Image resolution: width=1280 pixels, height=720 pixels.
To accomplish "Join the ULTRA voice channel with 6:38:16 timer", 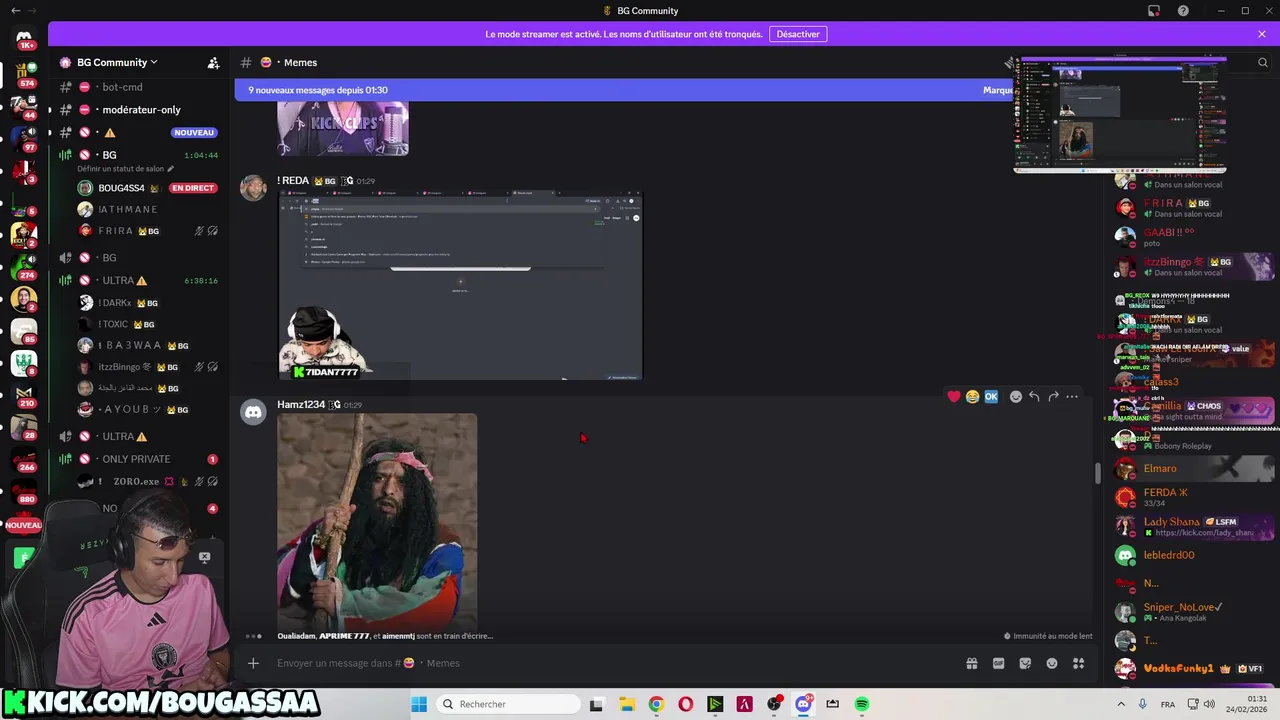I will (140, 281).
